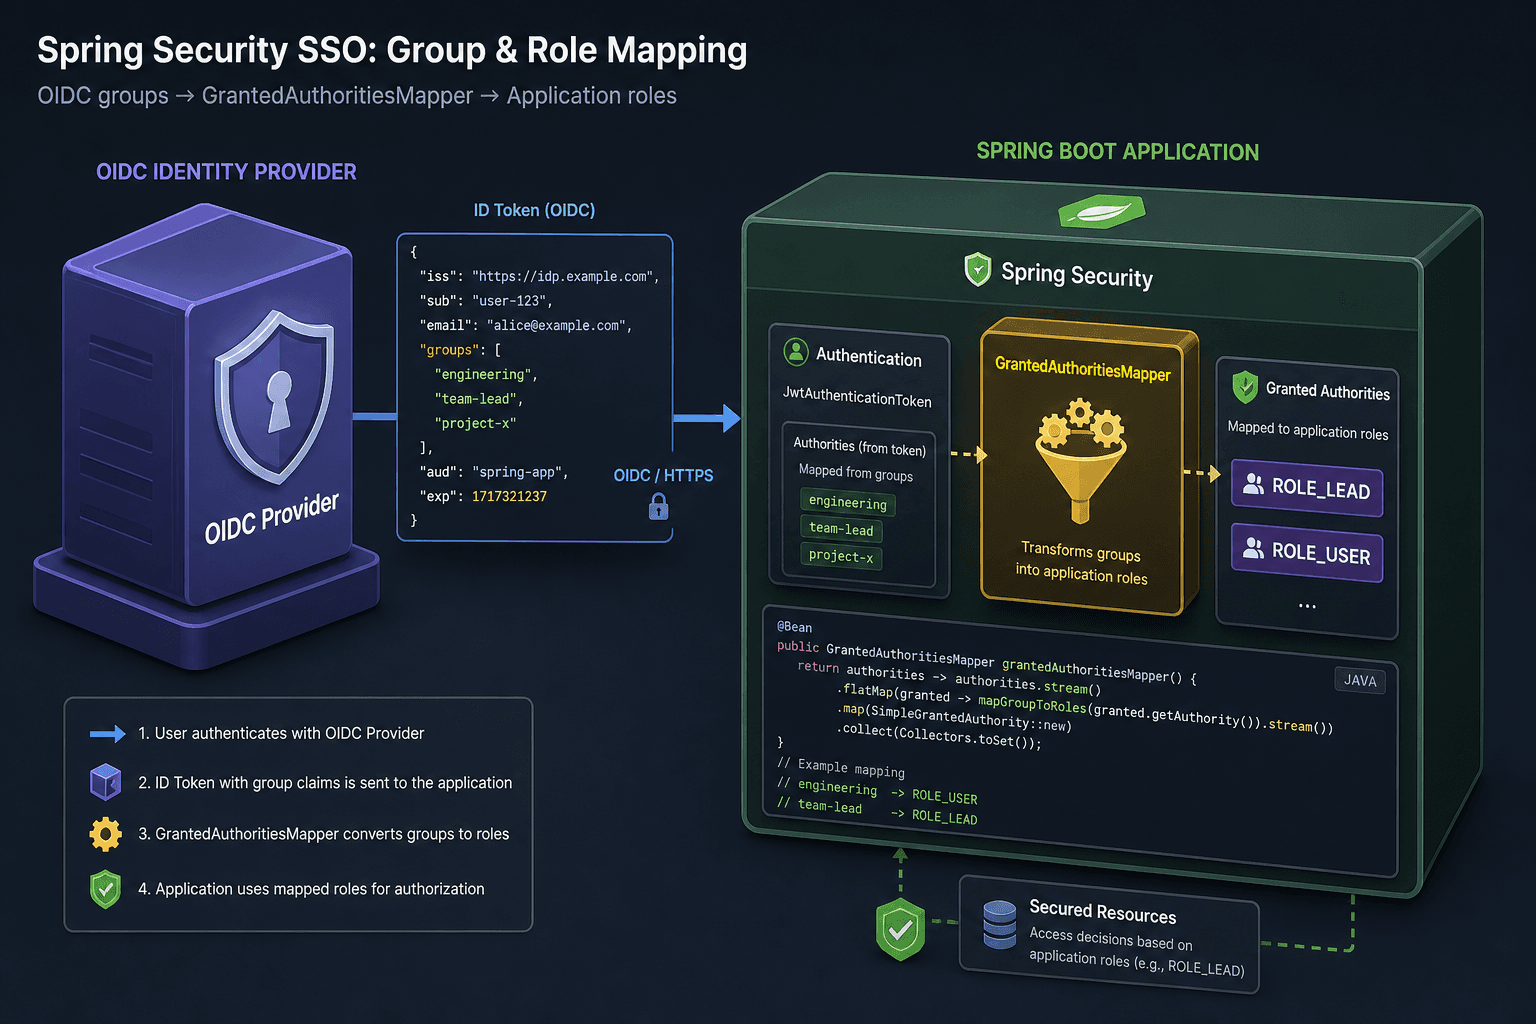Click "Mapped to application roles" under Granted Authorities
Image resolution: width=1536 pixels, height=1024 pixels.
[1308, 430]
